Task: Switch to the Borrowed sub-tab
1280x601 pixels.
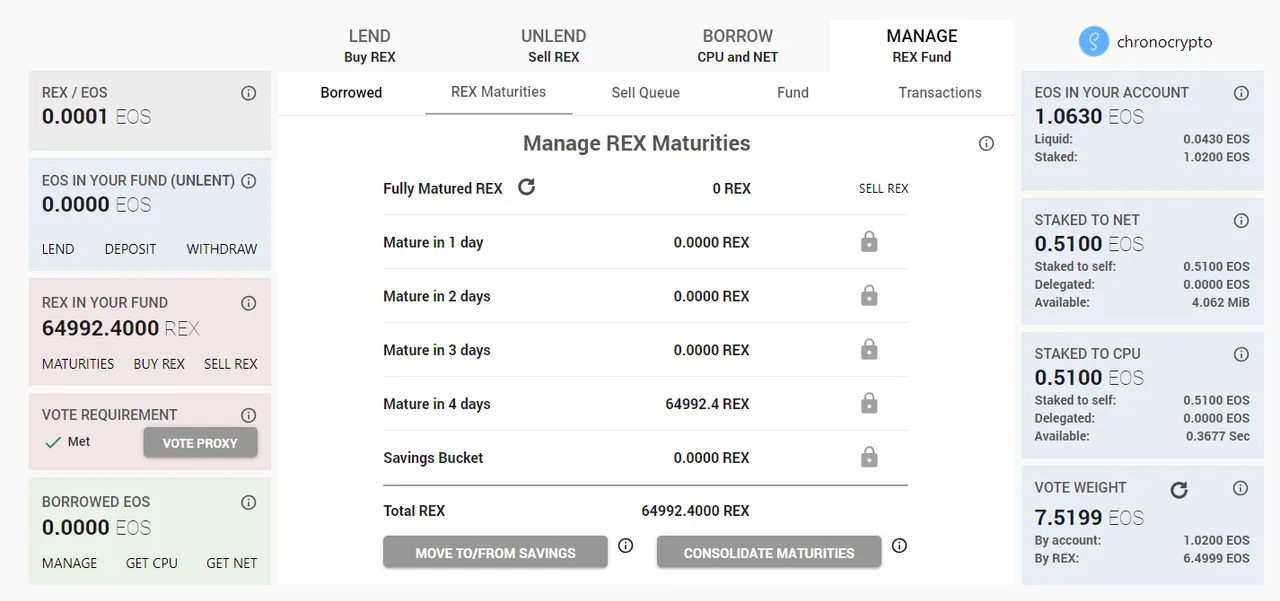Action: coord(351,93)
